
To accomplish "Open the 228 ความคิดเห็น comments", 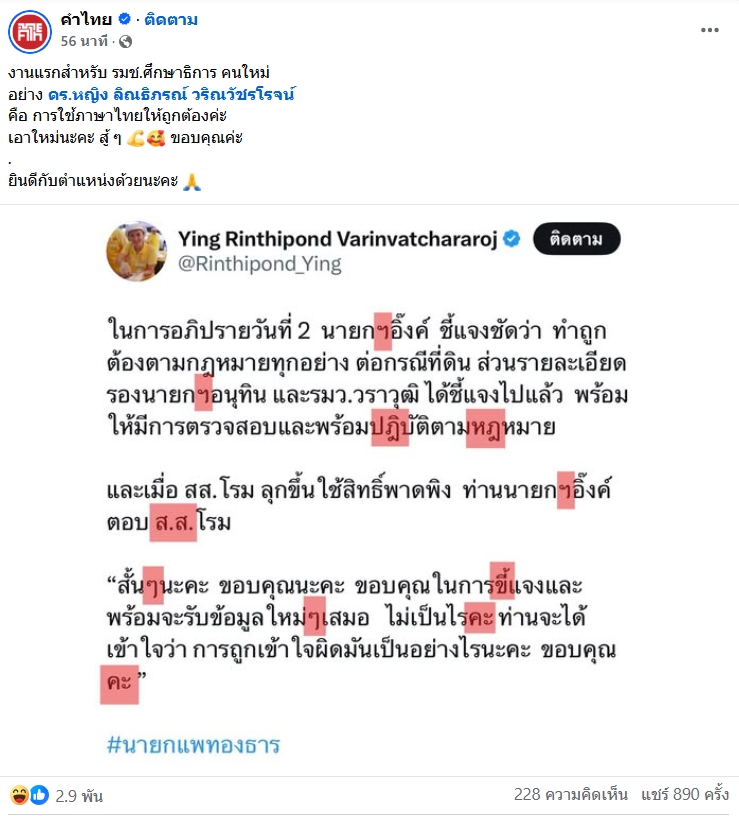I will tap(570, 794).
